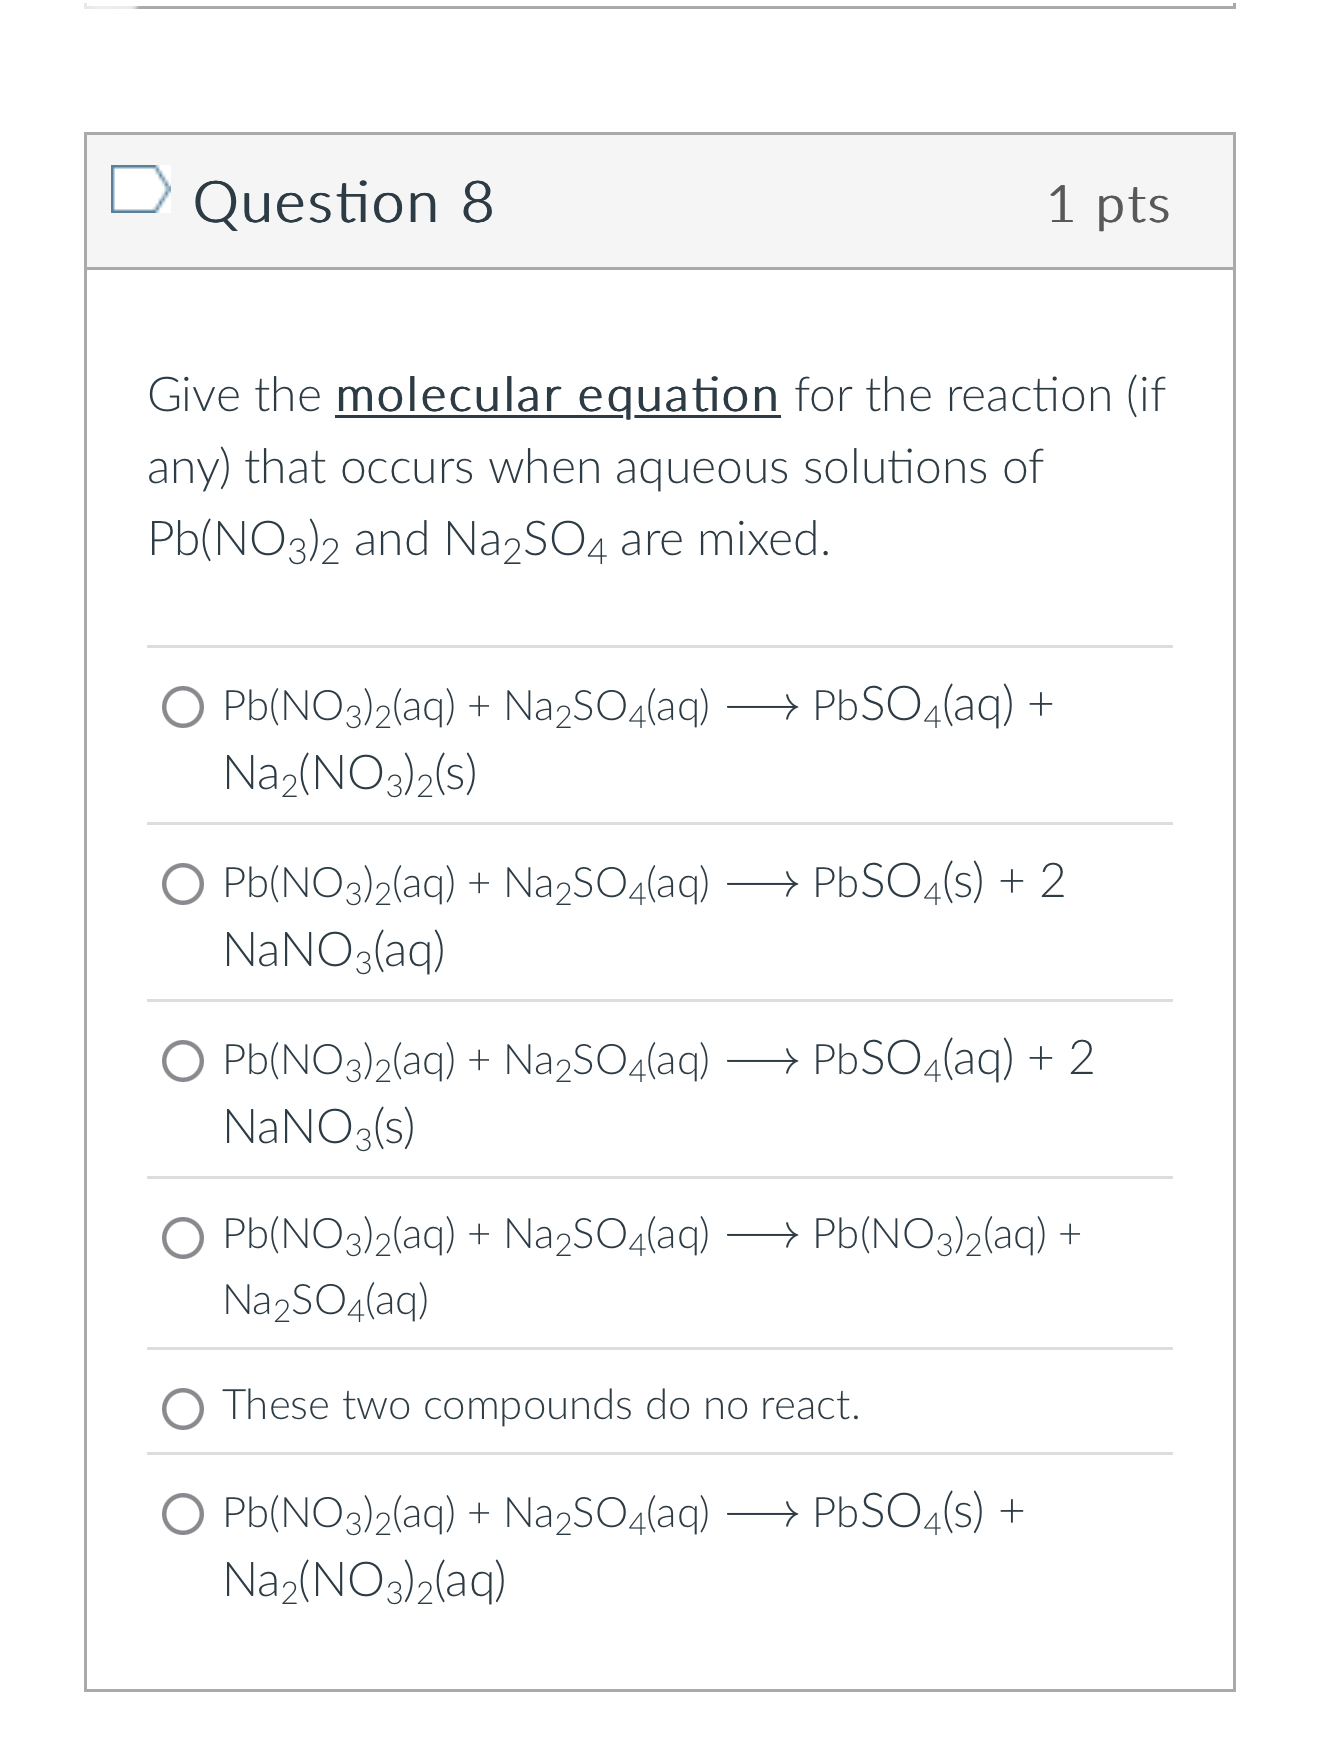This screenshot has height=1764, width=1320.
Task: Click the Na2SO4(aq) product text in fourth option
Action: [x=326, y=1301]
